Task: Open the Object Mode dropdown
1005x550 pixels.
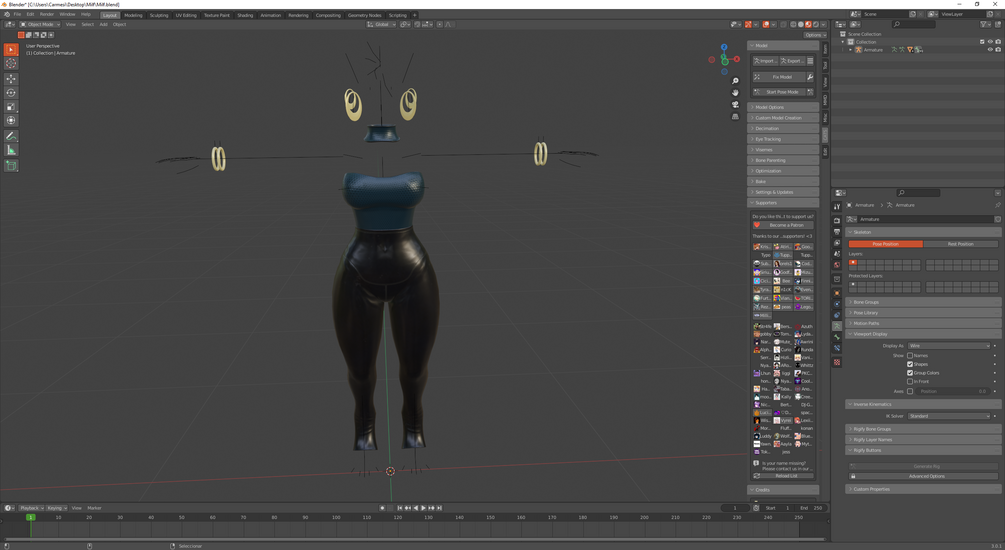Action: [x=39, y=24]
